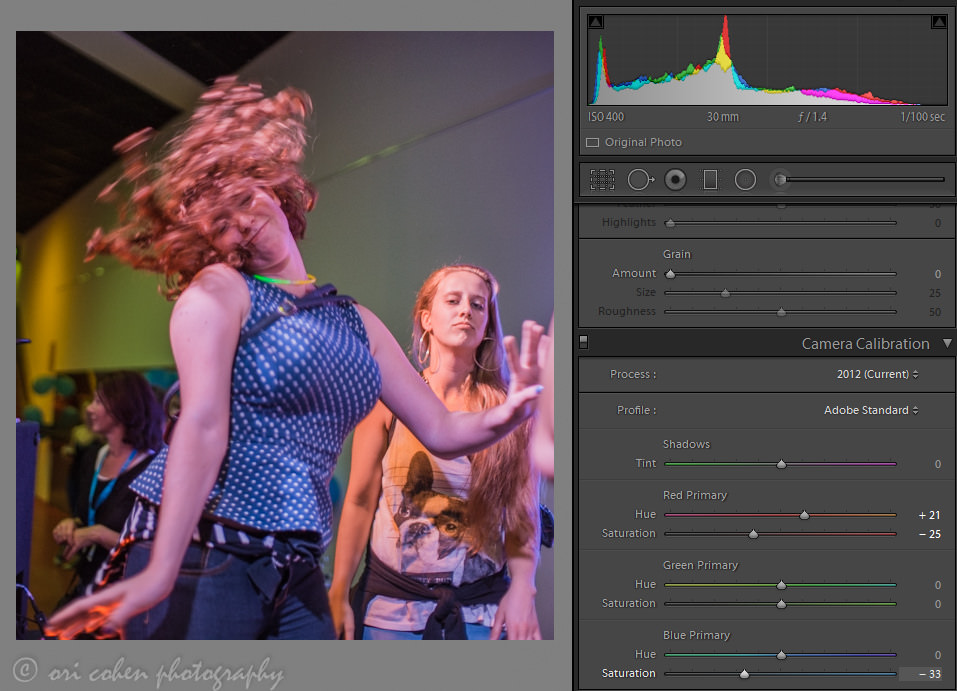Click the Grain Size slider
This screenshot has width=957, height=691.
tap(780, 293)
